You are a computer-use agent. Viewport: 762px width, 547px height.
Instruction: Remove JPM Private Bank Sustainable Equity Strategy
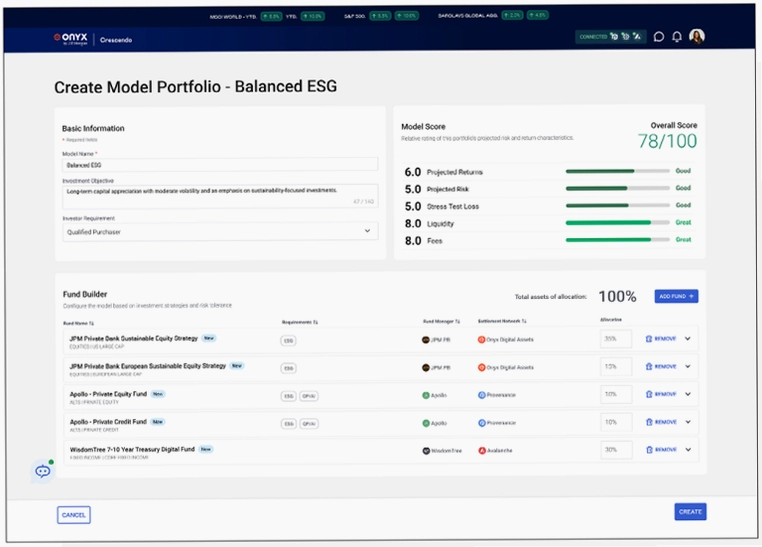(660, 339)
